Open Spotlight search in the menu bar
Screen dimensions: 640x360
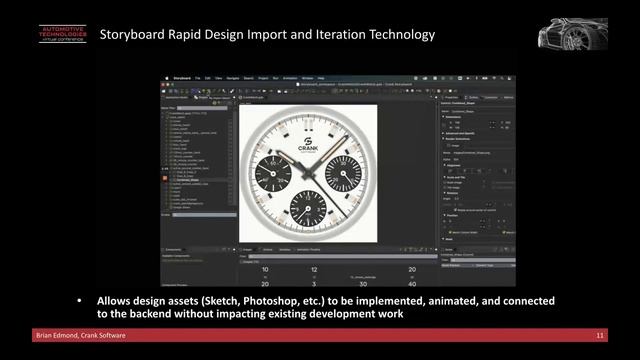(x=502, y=78)
